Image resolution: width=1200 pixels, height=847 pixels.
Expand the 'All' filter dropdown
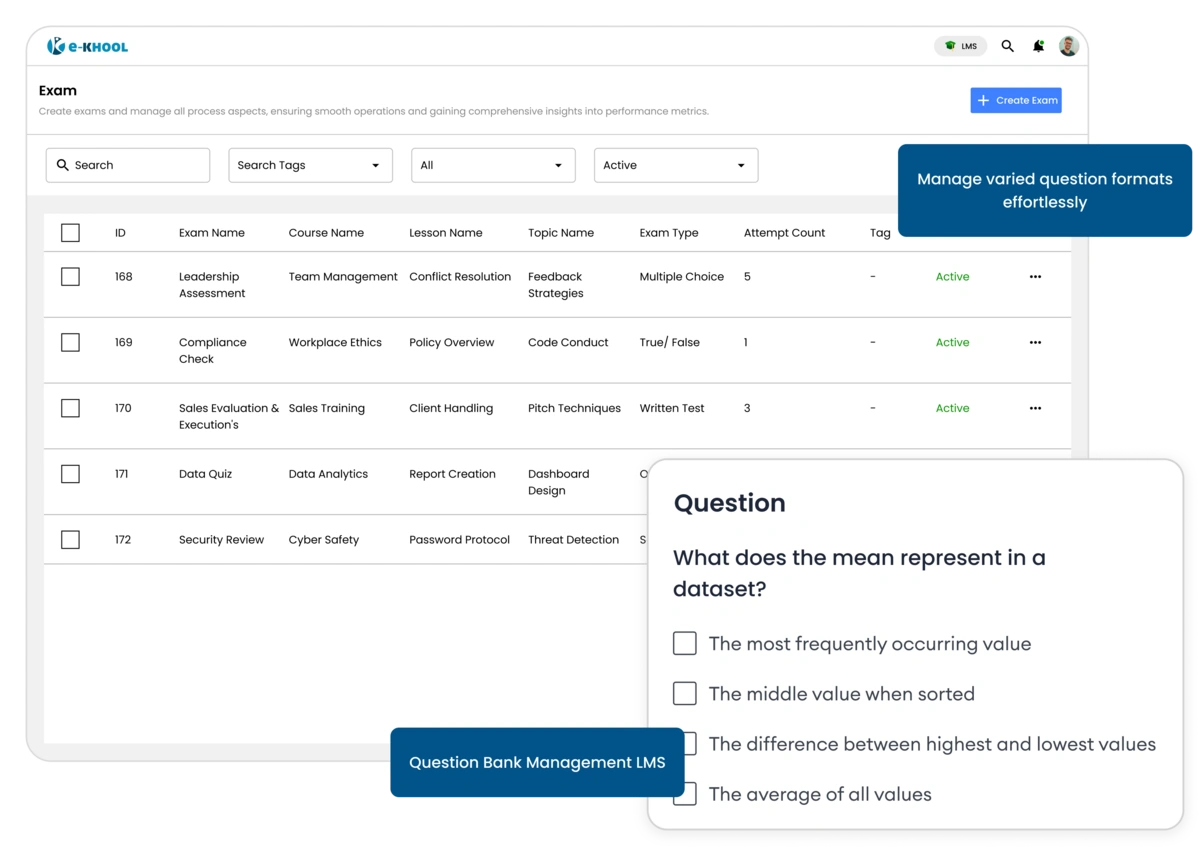493,164
